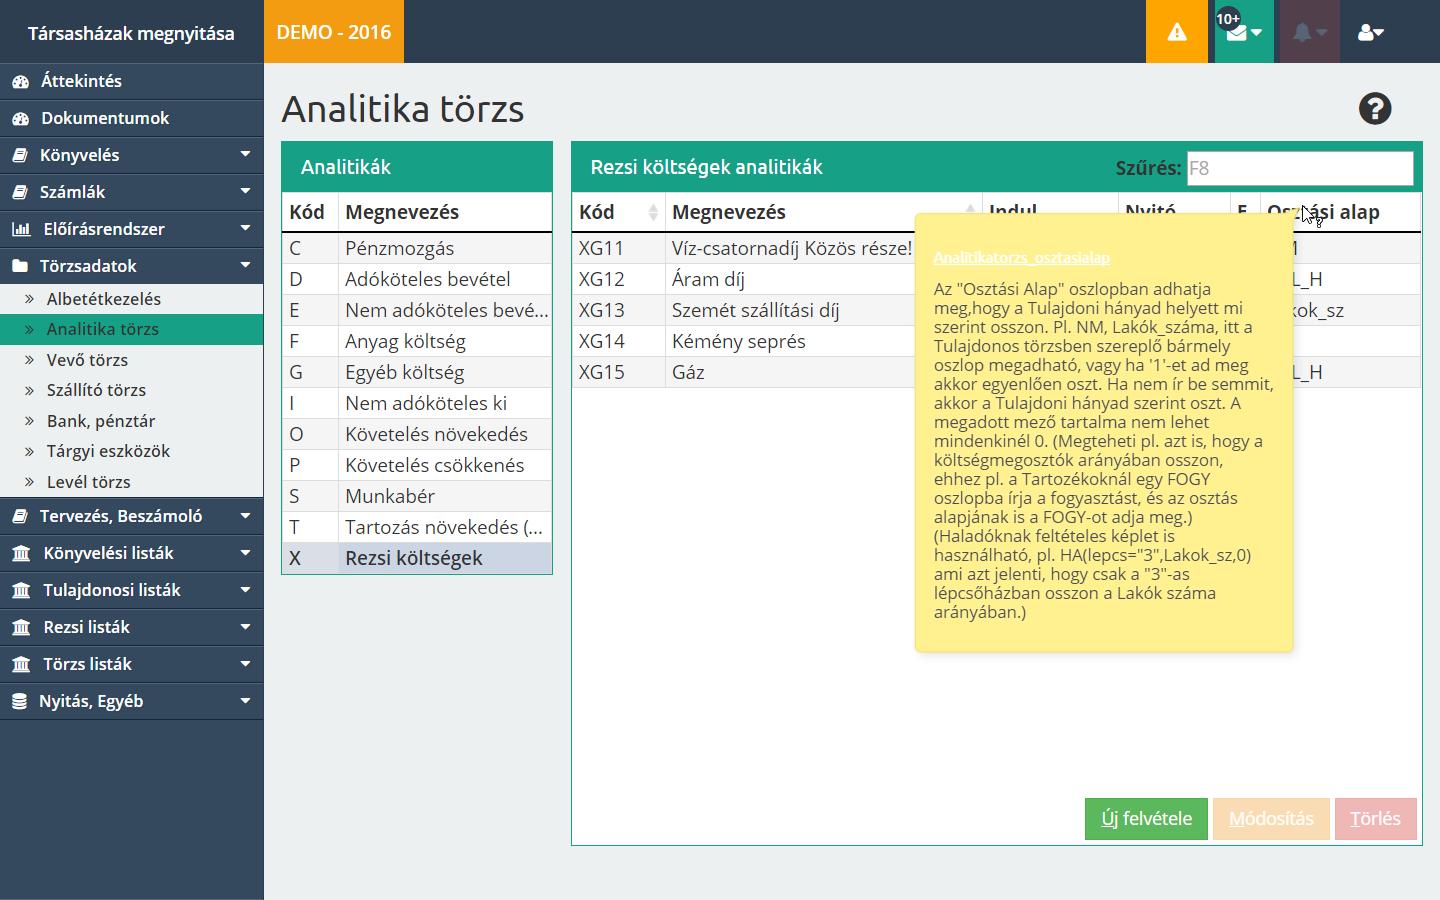The image size is (1440, 900).
Task: Click the Nyitás, Egyéb database icon
Action: pyautogui.click(x=20, y=702)
